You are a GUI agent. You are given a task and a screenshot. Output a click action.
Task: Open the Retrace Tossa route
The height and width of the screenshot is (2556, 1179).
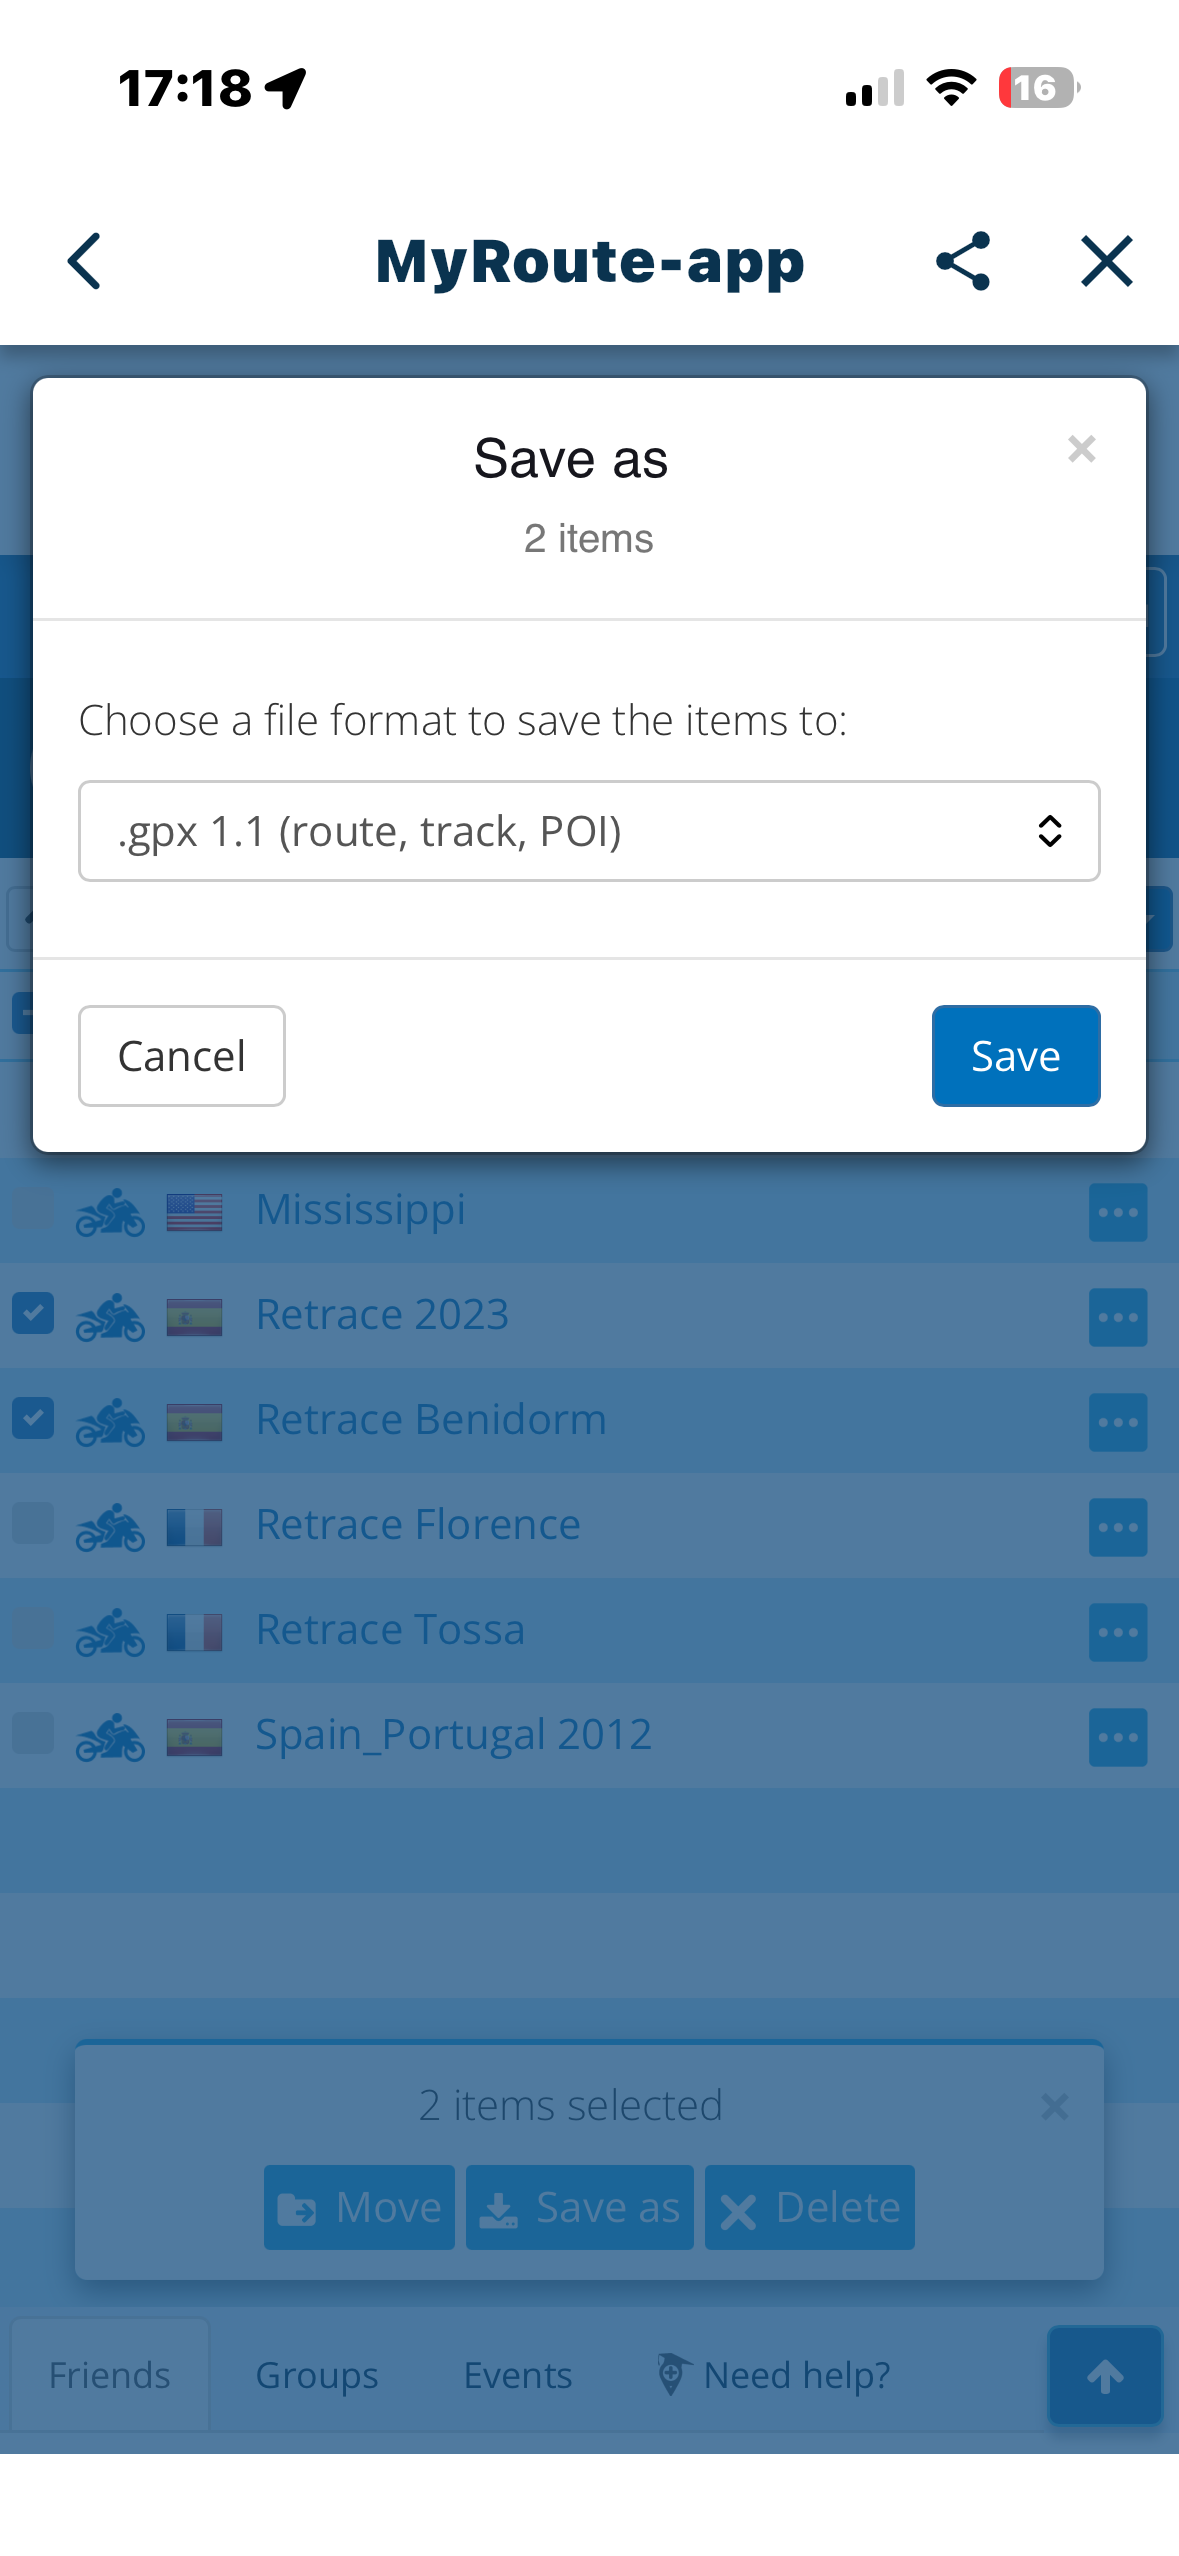390,1630
